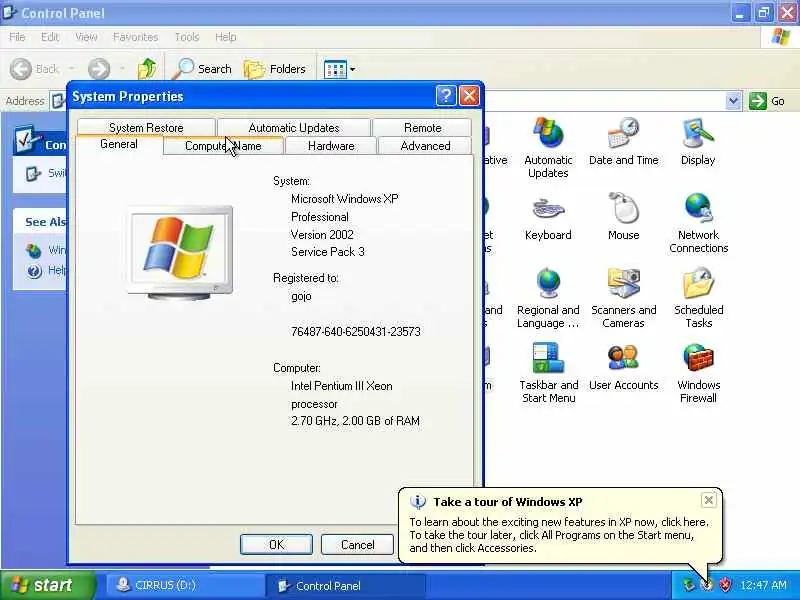This screenshot has width=800, height=600.
Task: Open the File menu
Action: pyautogui.click(x=17, y=37)
